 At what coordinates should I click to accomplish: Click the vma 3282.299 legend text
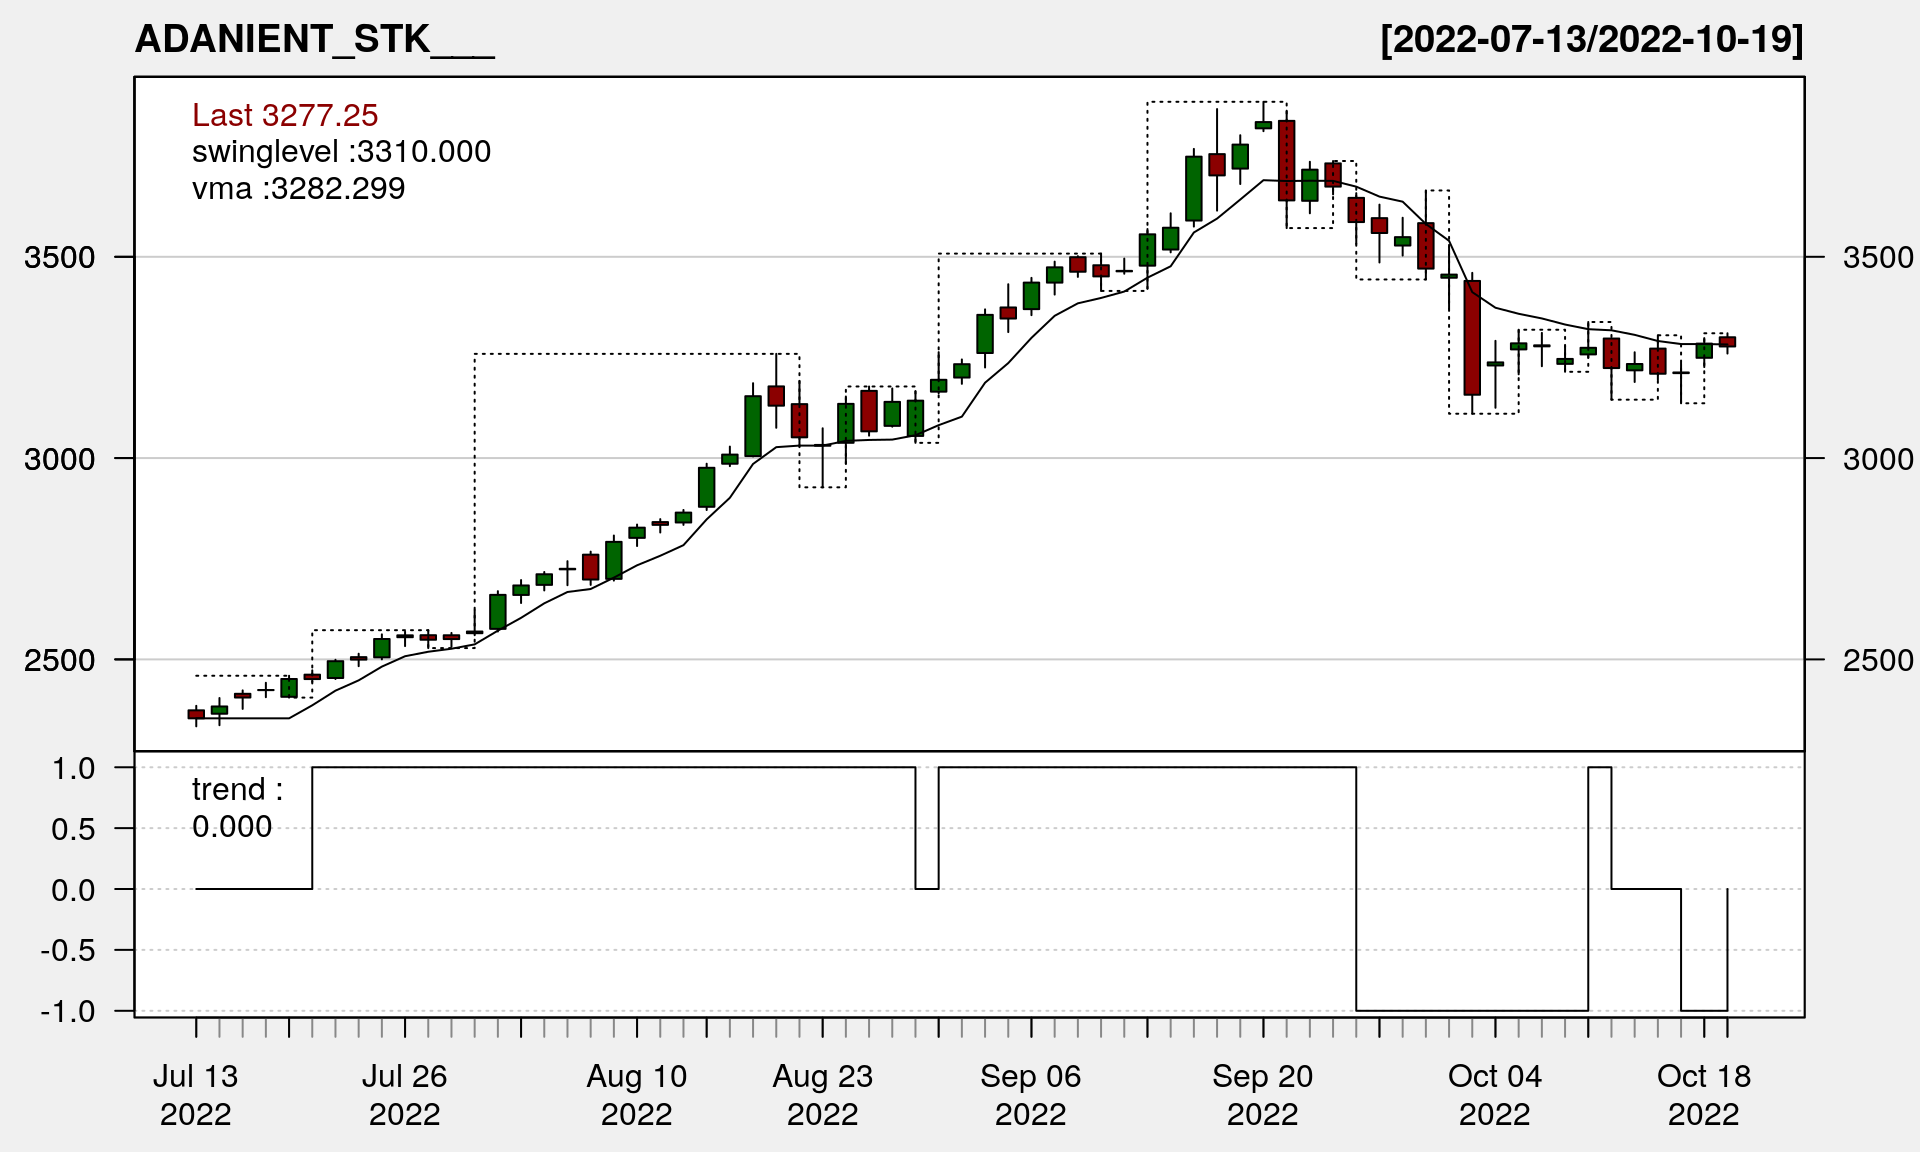(298, 189)
